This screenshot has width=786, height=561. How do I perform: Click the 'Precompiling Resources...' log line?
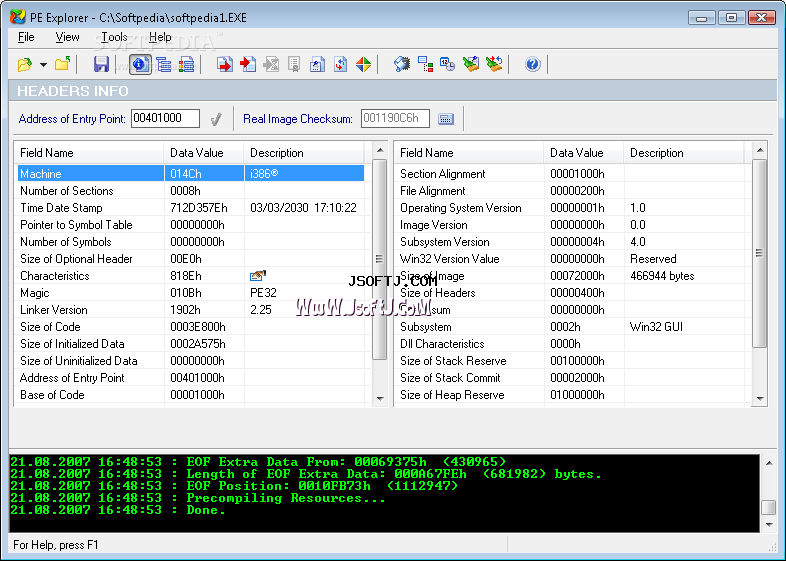(198, 498)
